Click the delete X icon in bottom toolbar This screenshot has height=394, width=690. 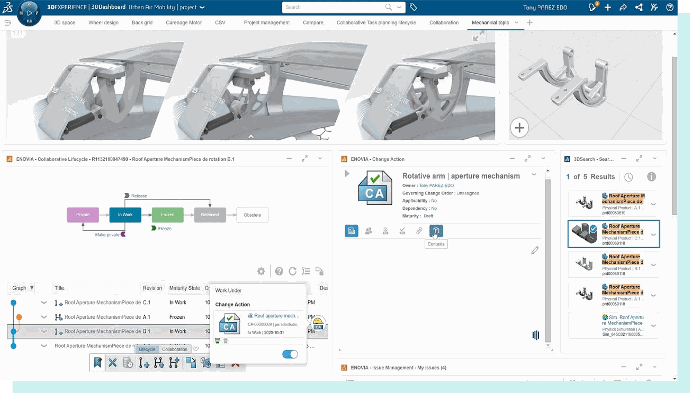[x=113, y=363]
